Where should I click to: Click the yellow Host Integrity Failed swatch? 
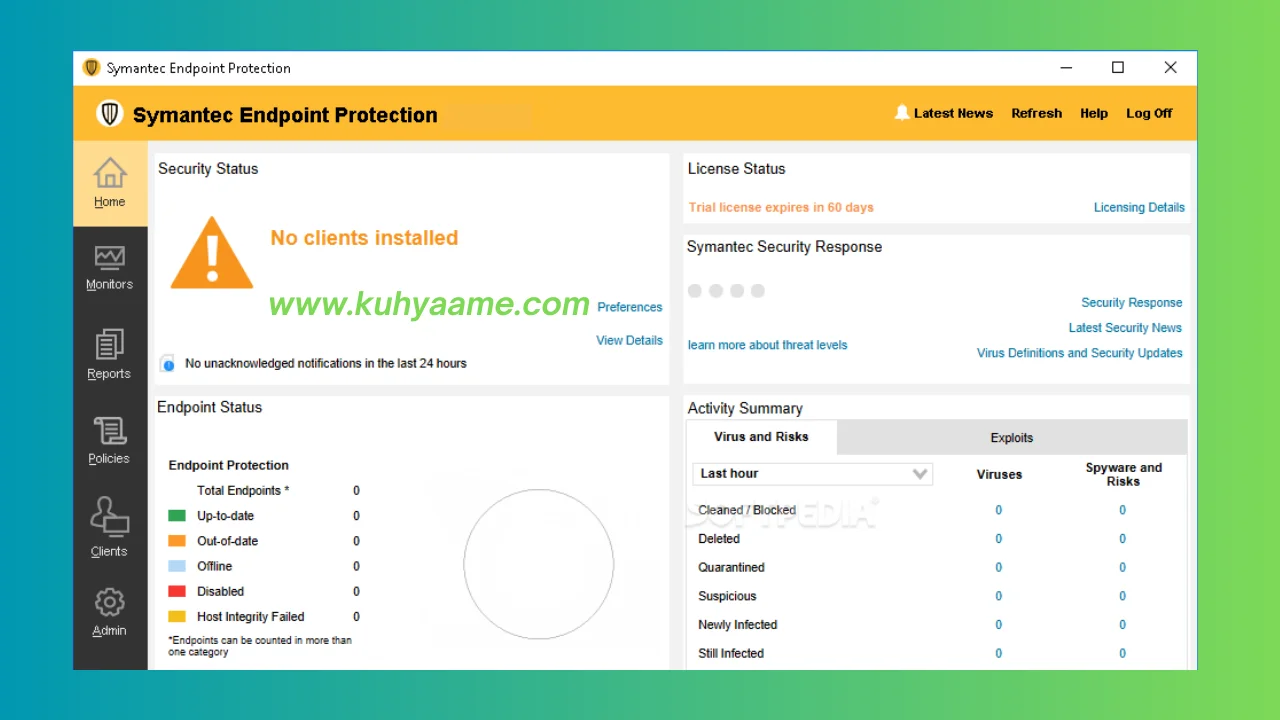[177, 617]
